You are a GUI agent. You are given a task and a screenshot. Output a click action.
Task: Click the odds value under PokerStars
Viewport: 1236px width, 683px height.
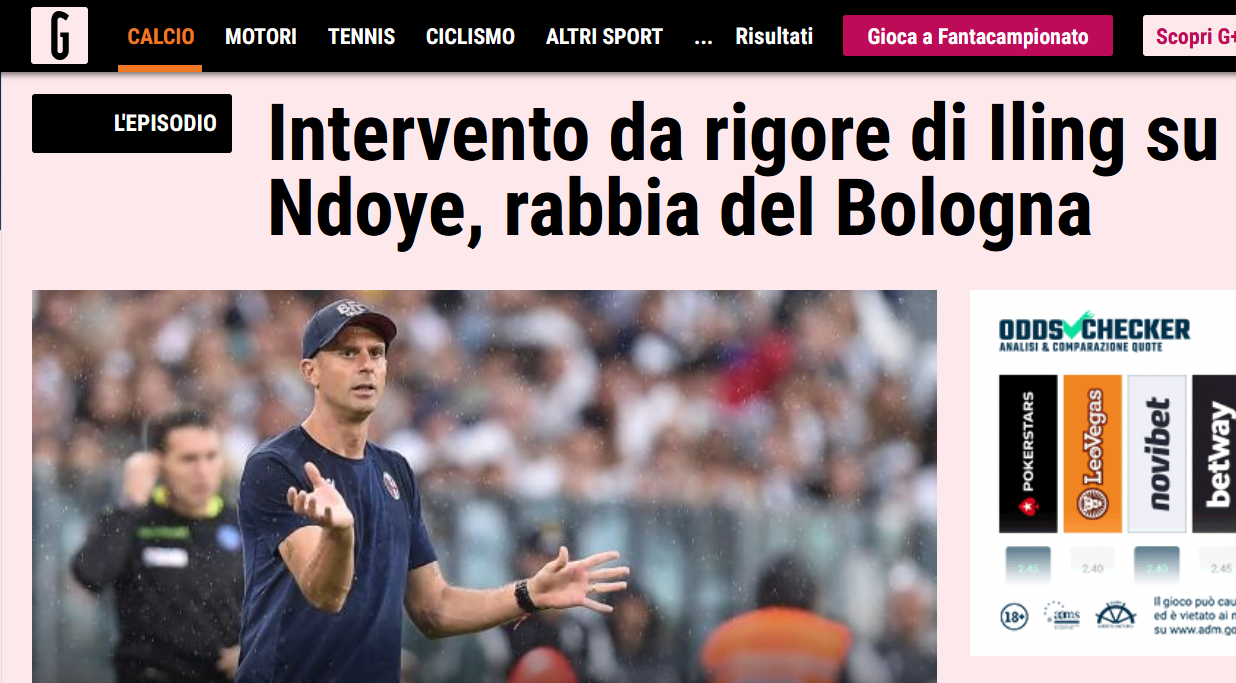pos(1028,567)
